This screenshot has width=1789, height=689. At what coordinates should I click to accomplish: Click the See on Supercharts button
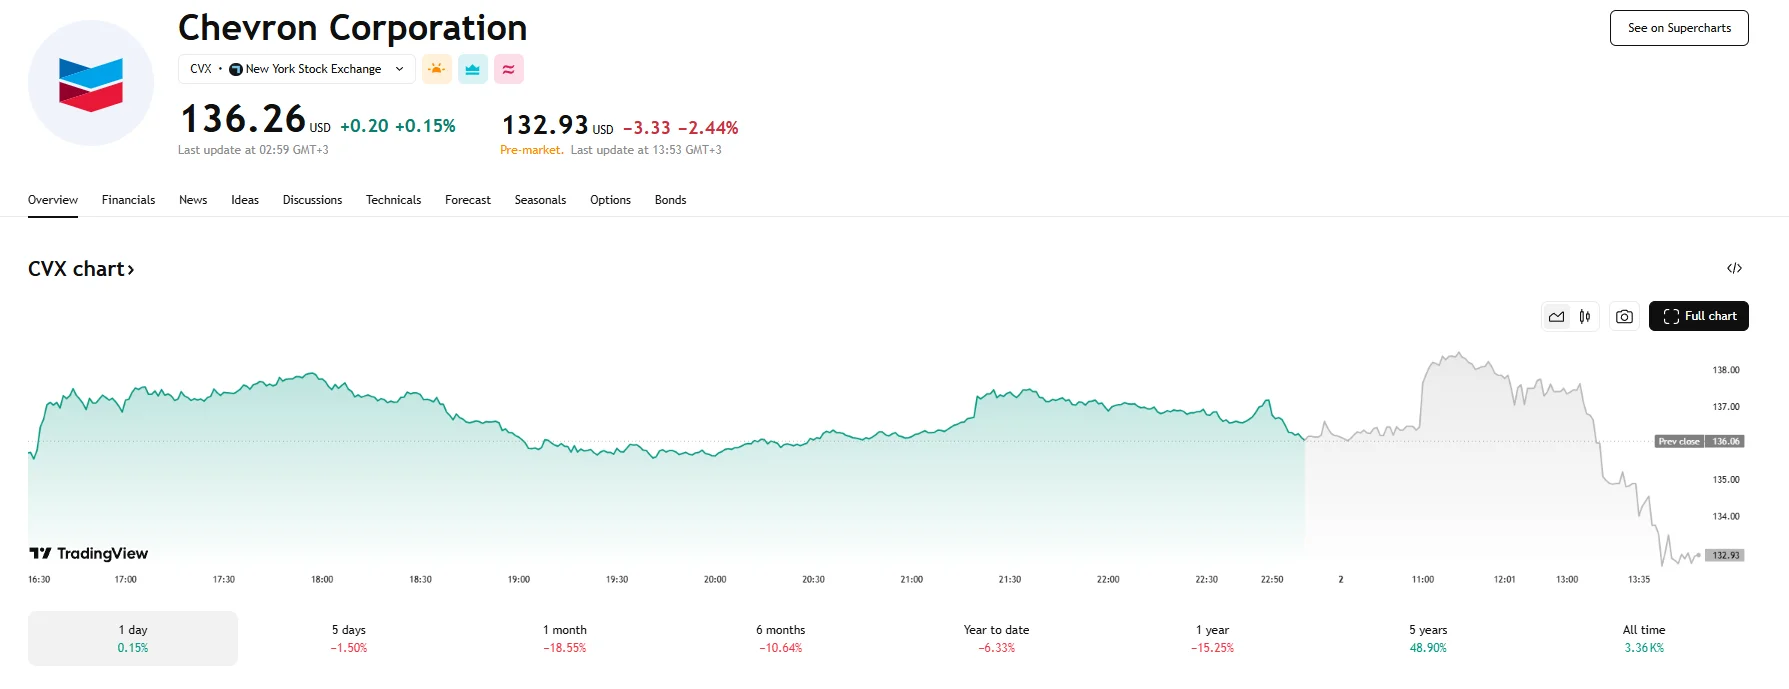click(1679, 28)
